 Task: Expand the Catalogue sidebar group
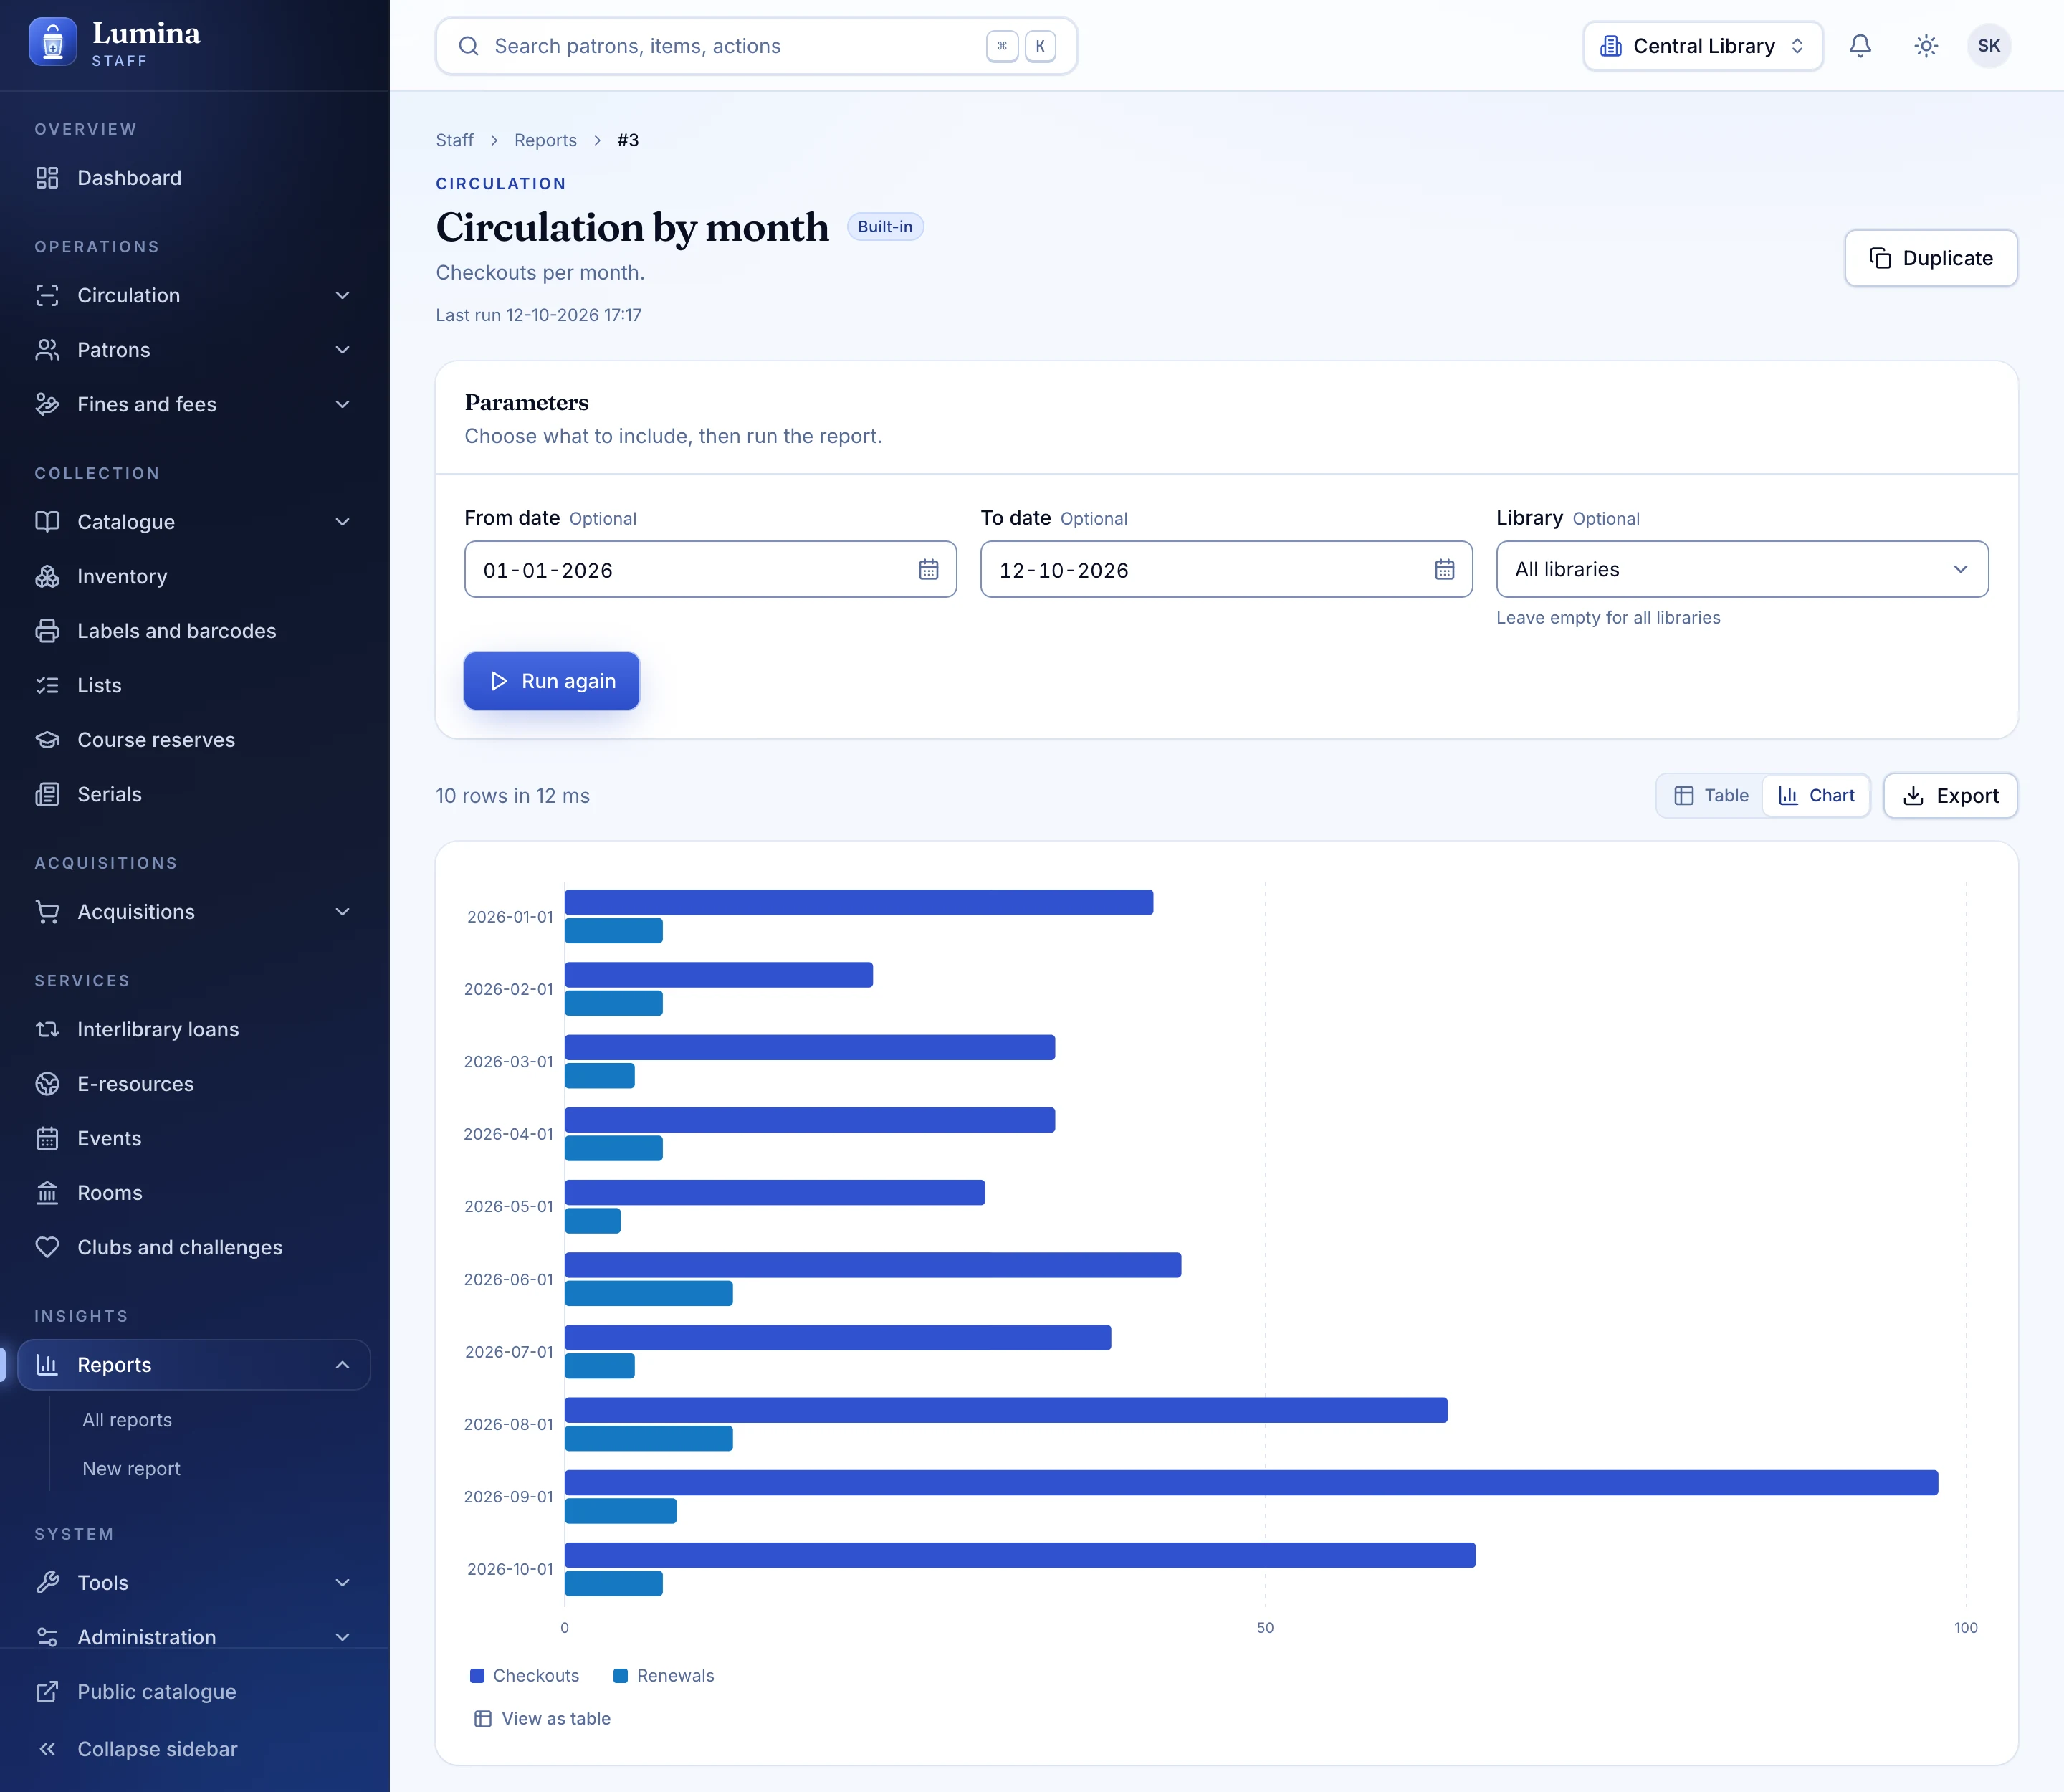click(194, 522)
